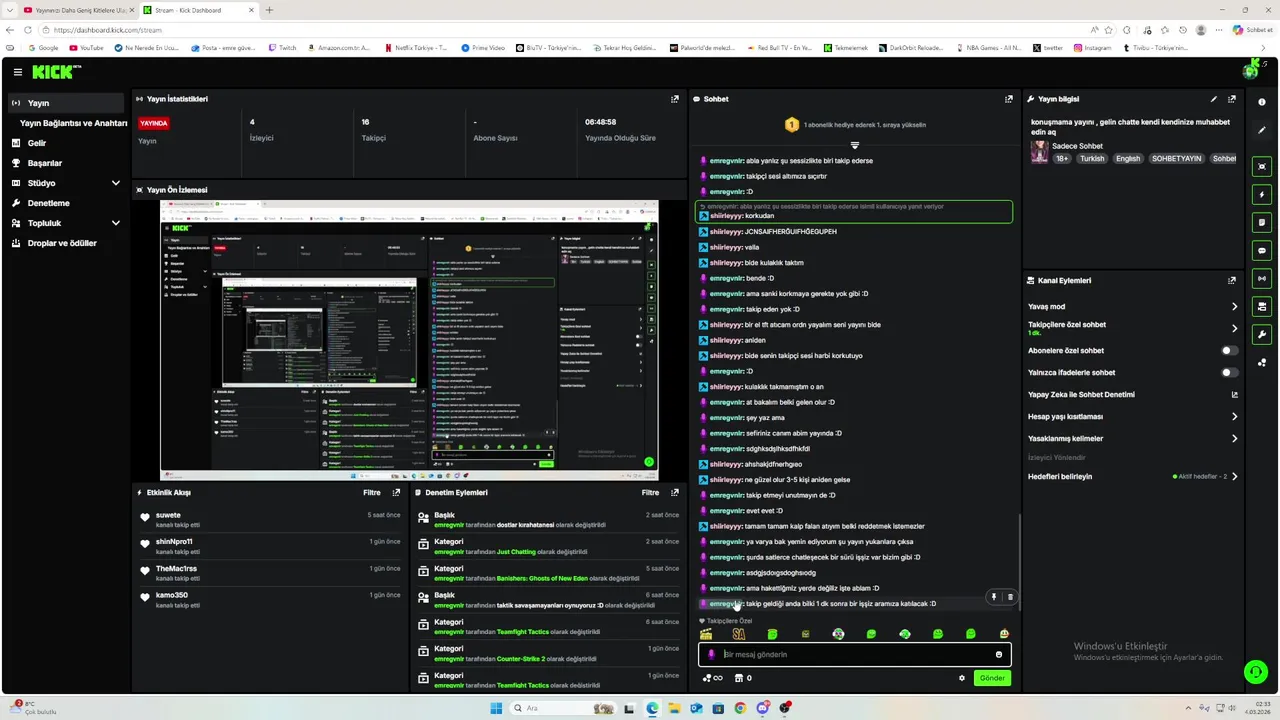Click the KICK logo
Image resolution: width=1280 pixels, height=720 pixels.
[x=54, y=72]
